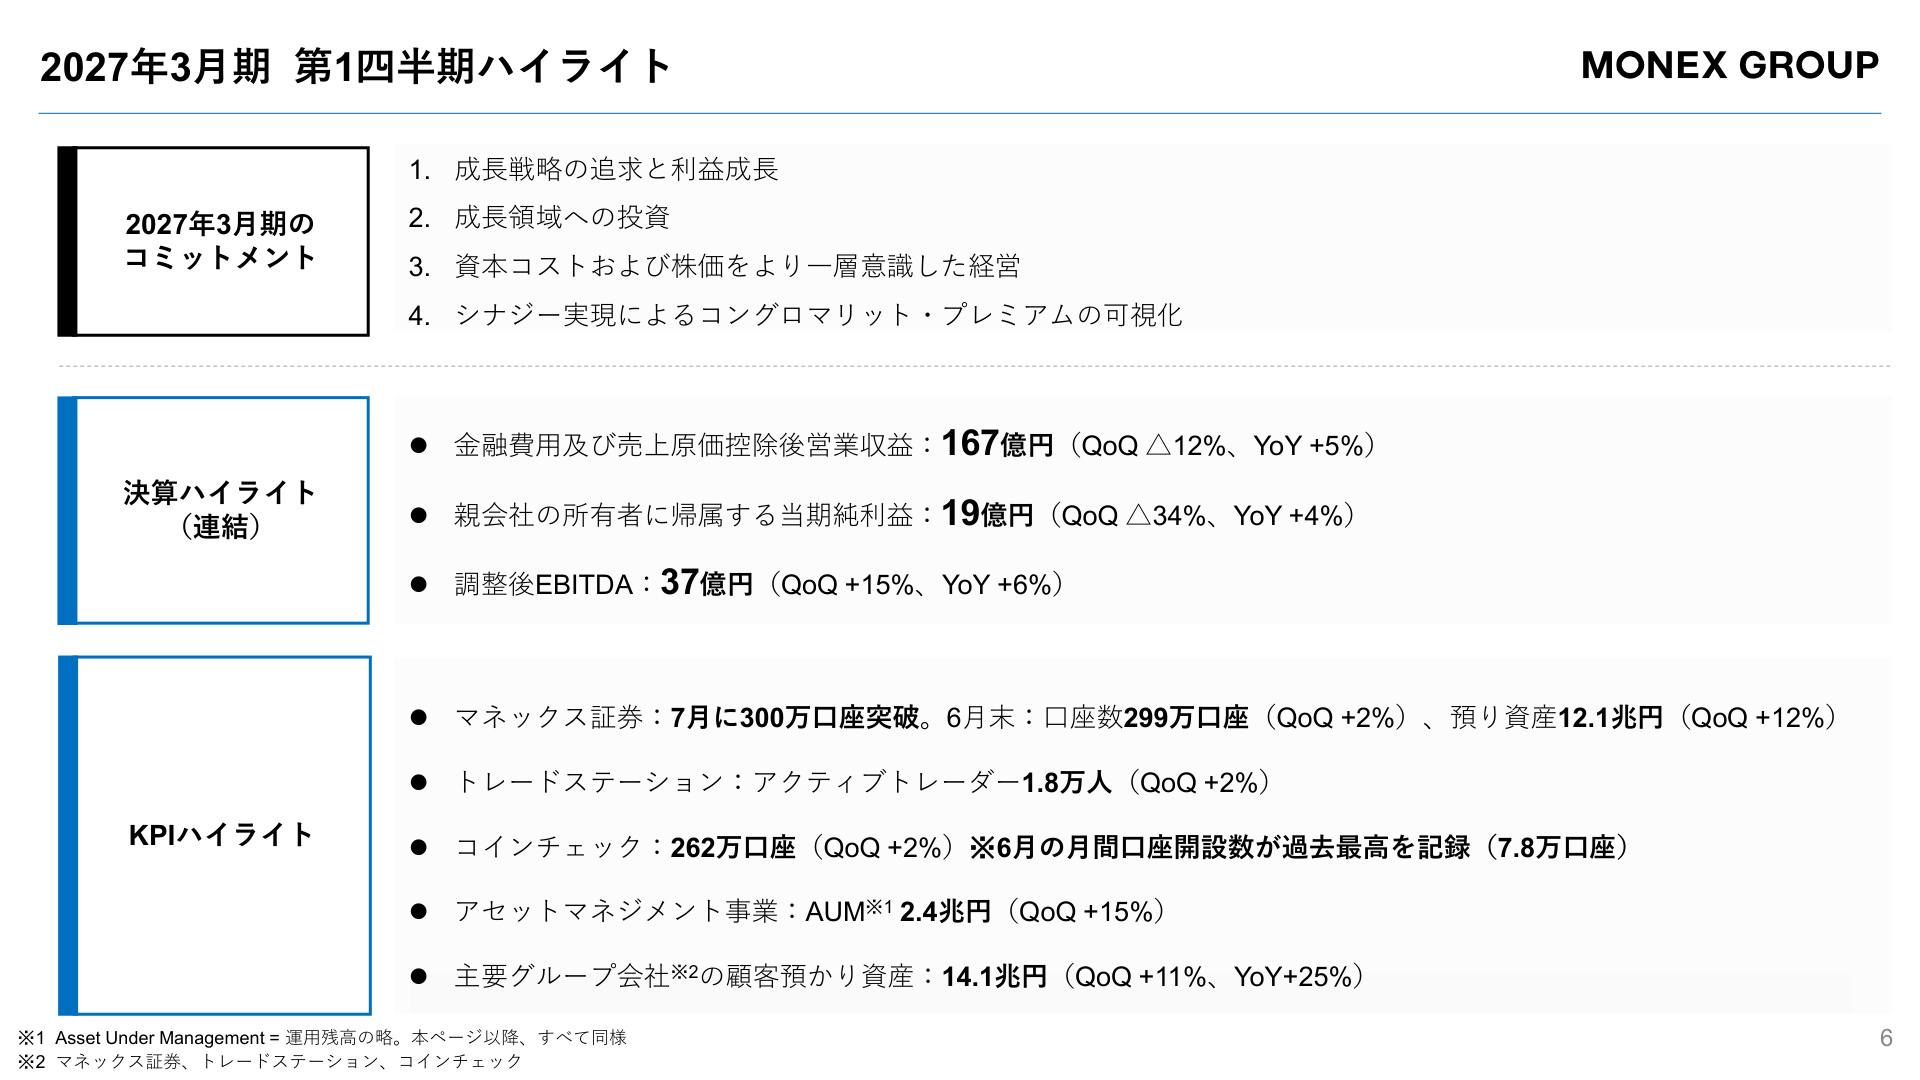1920x1080 pixels.
Task: Click the "主要グループ会社" label
Action: click(x=562, y=976)
